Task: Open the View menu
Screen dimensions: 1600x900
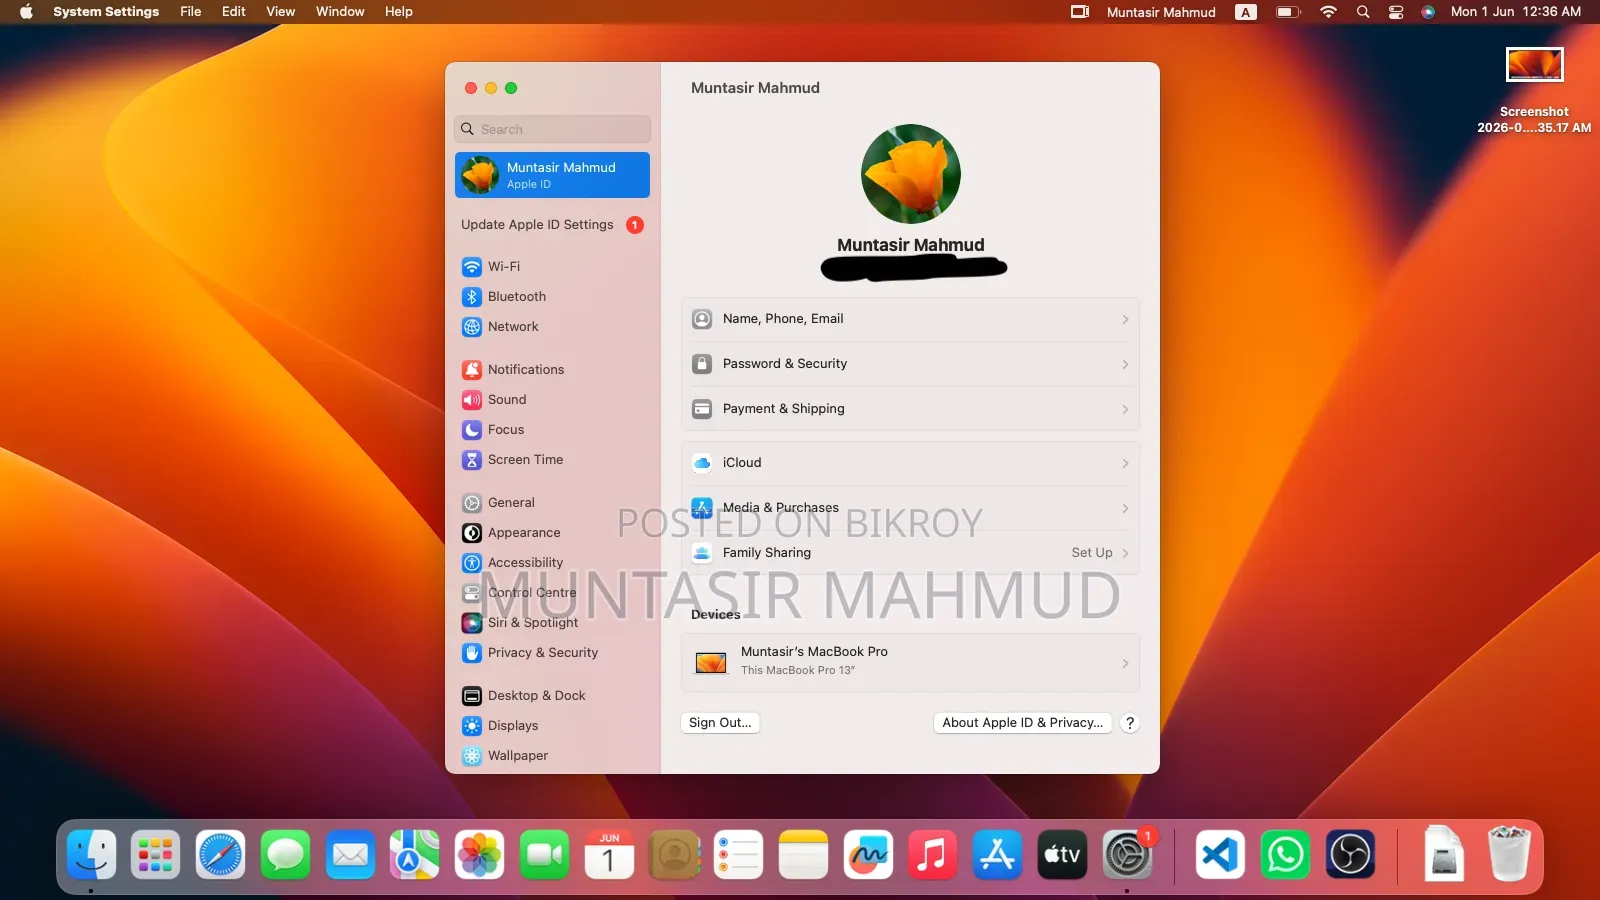Action: [280, 12]
